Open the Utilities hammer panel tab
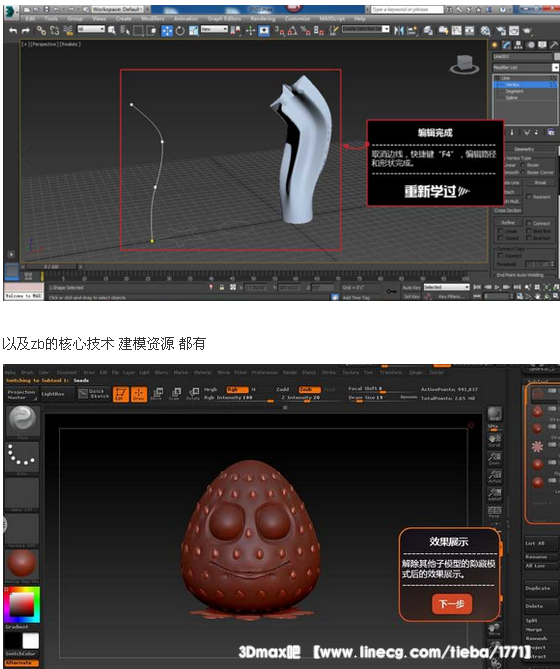 click(554, 45)
